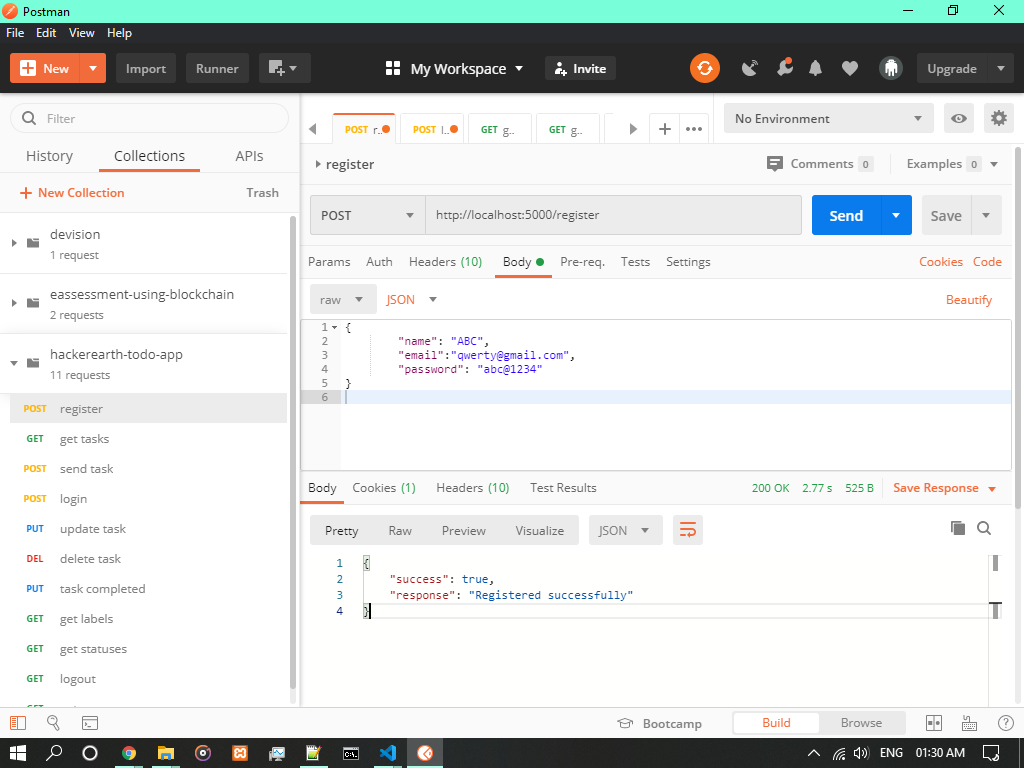Switch to two-pane layout icon
Image resolution: width=1024 pixels, height=768 pixels.
click(x=934, y=723)
